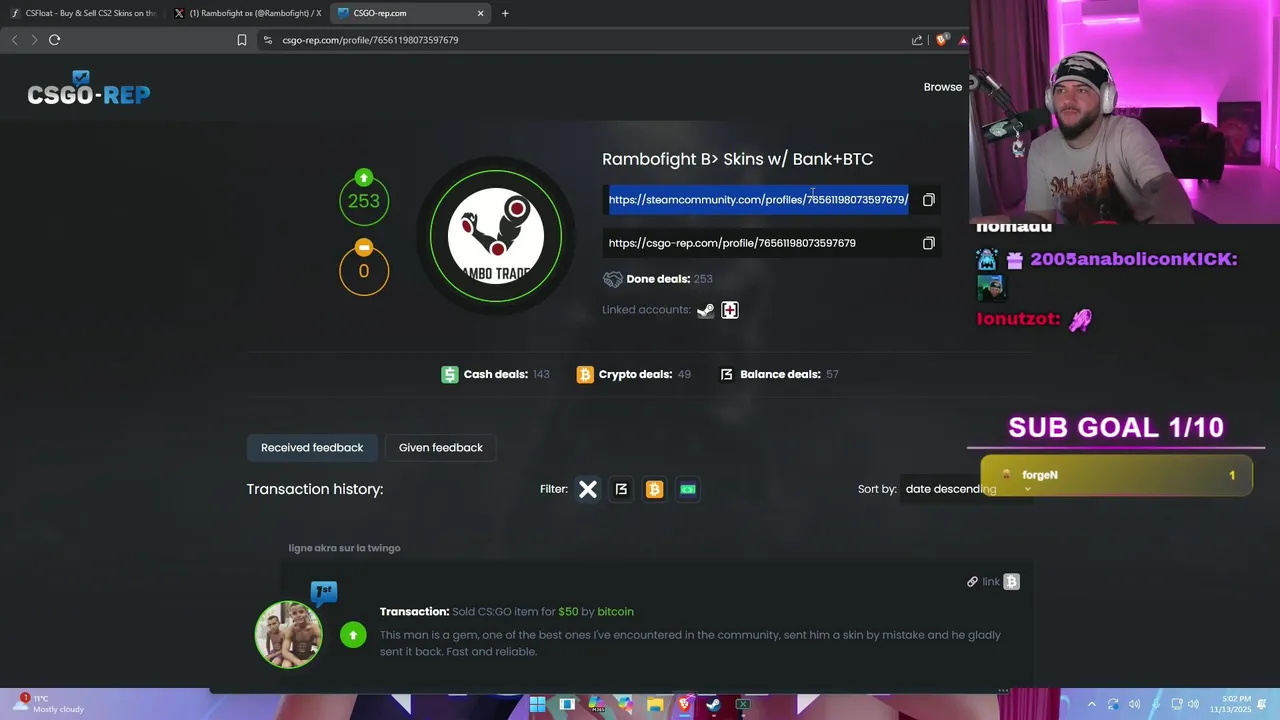Open the linked Steam account icon

706,310
